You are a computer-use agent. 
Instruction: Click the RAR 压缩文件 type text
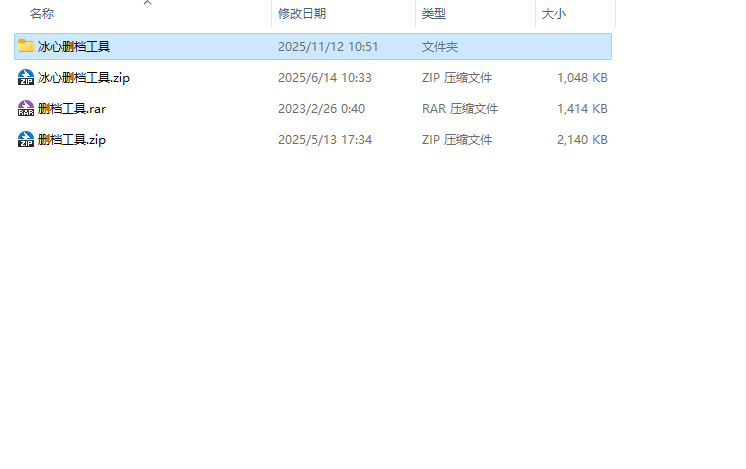[x=459, y=108]
